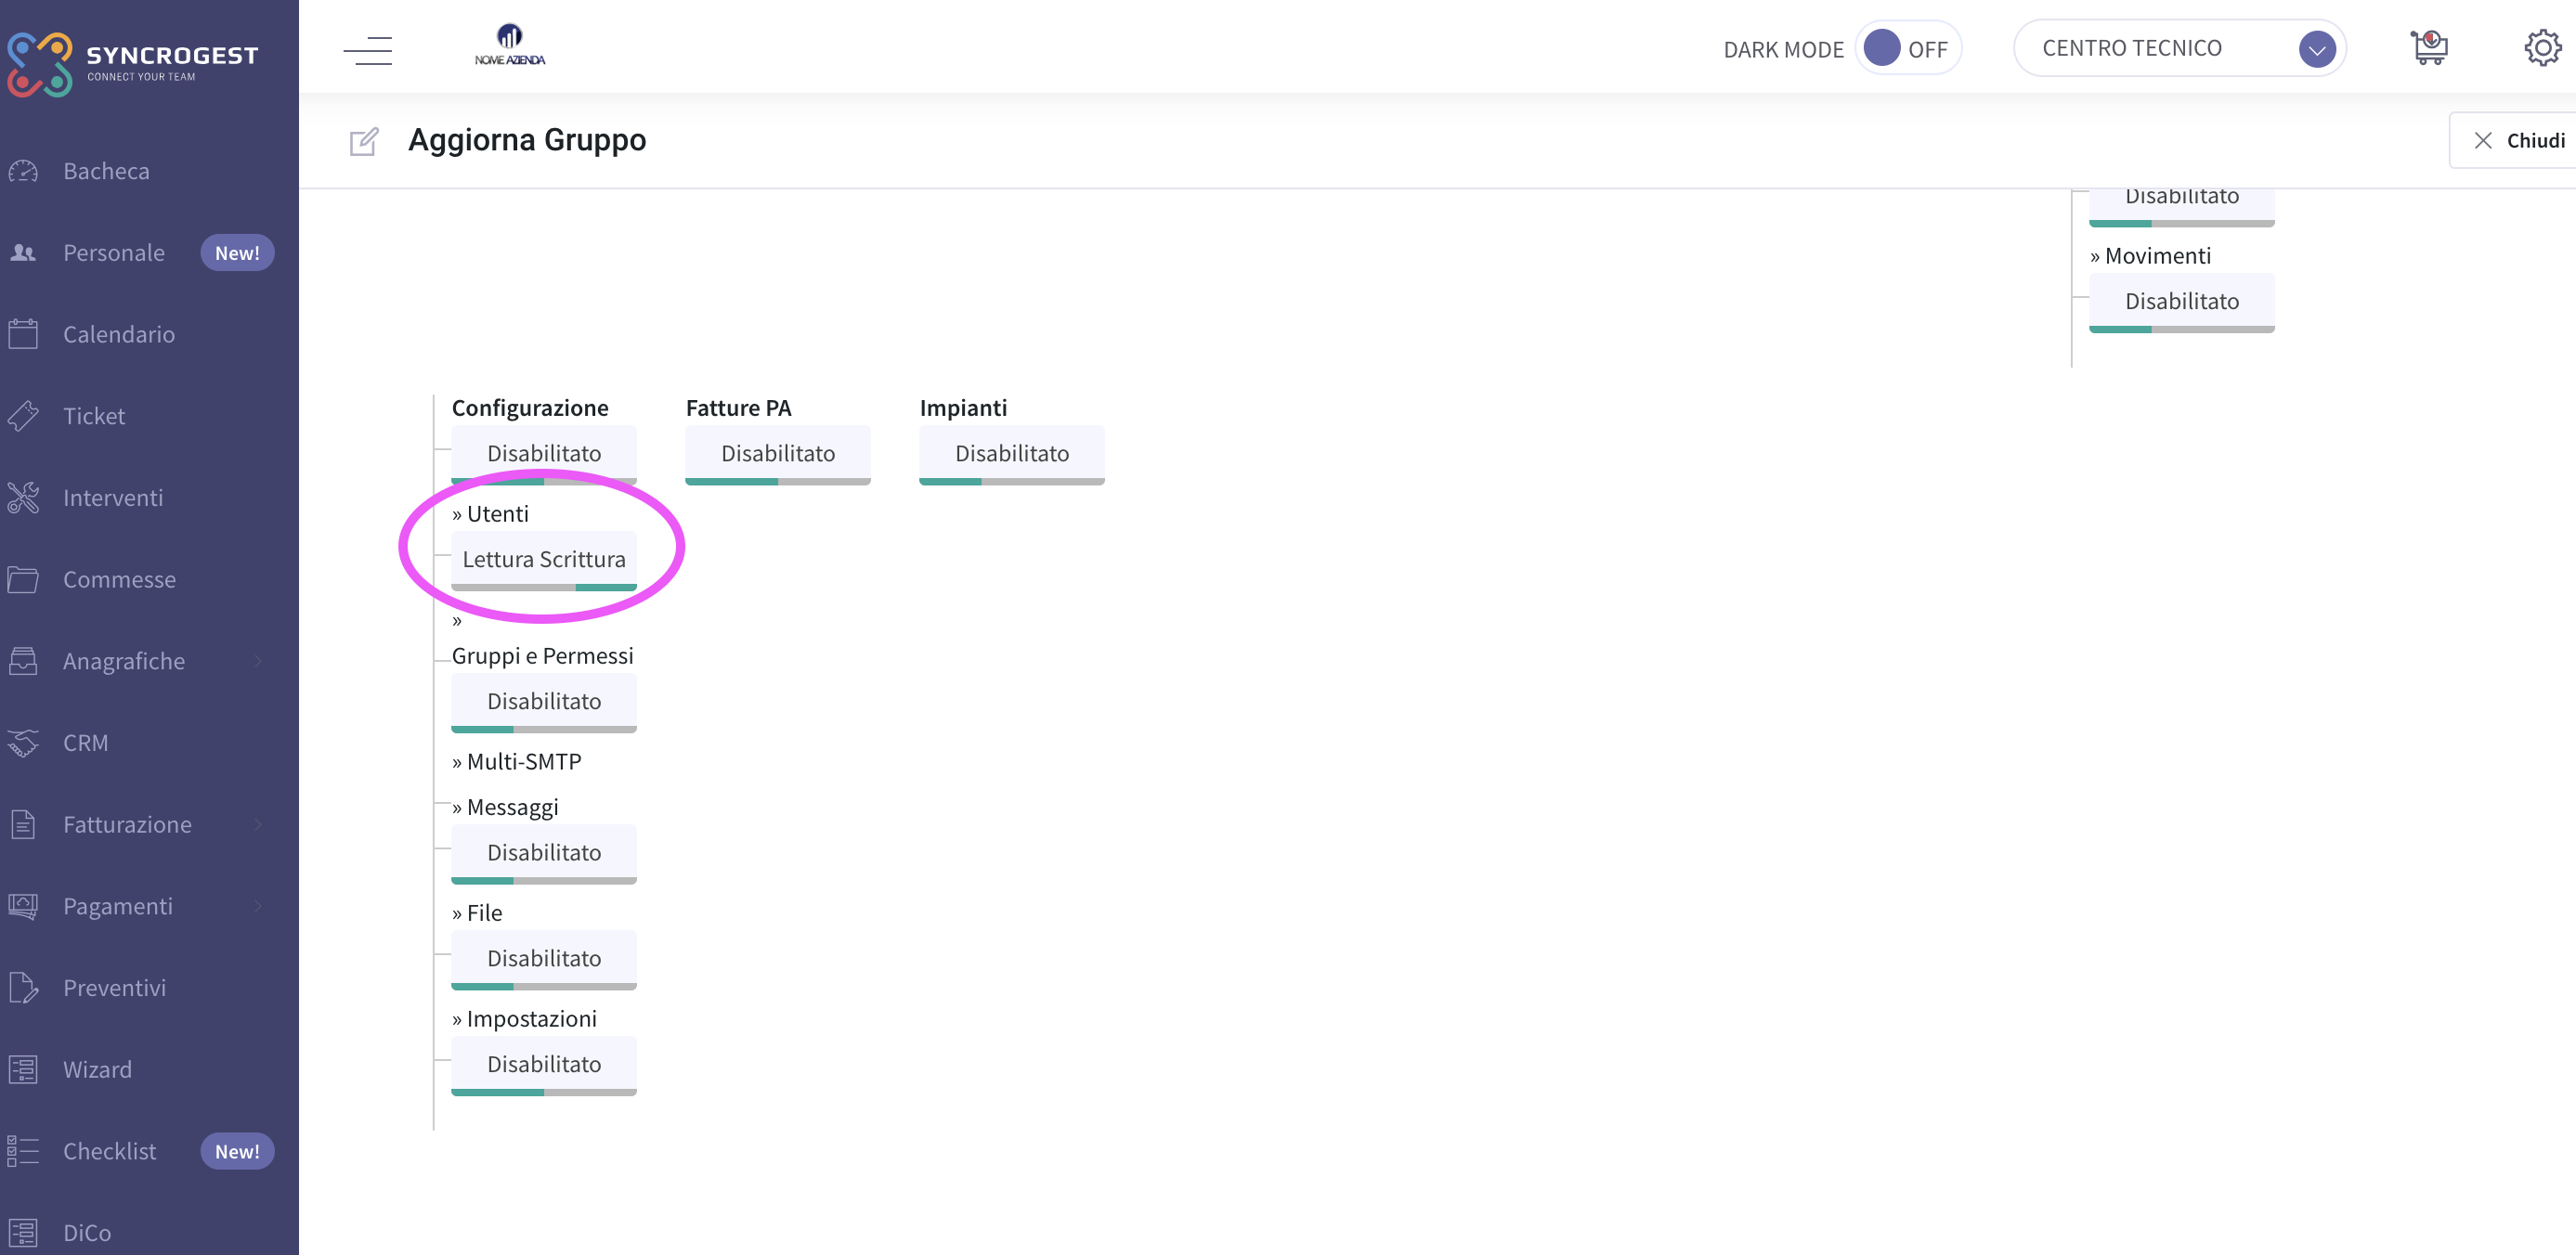The width and height of the screenshot is (2576, 1255).
Task: Open Ticket in the sidebar
Action: 94,416
